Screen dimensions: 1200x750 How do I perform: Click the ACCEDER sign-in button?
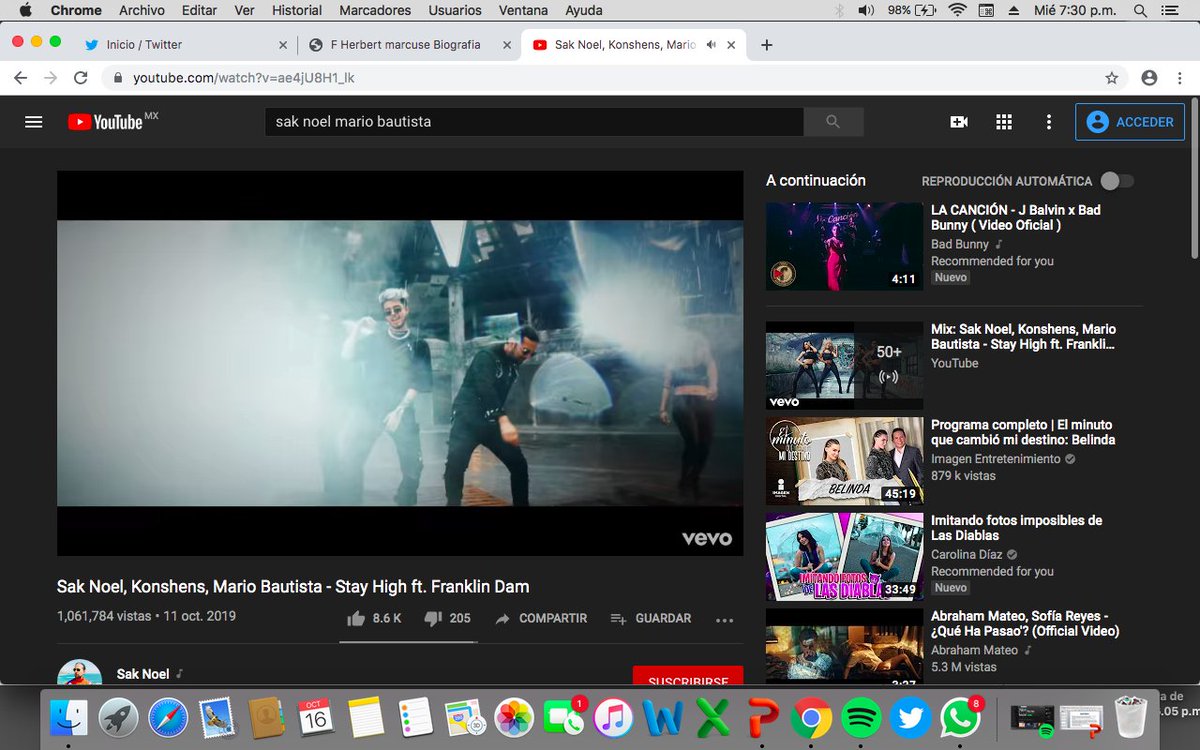coord(1130,122)
